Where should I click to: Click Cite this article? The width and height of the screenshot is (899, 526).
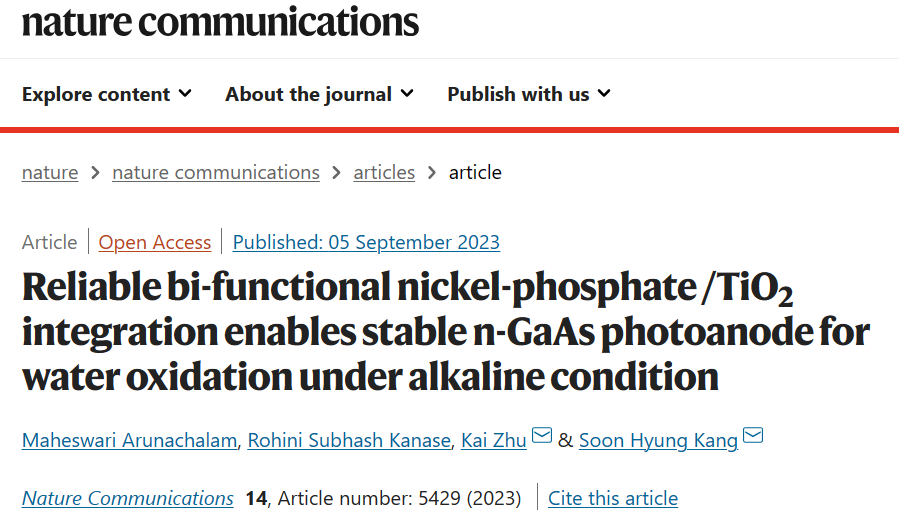tap(613, 498)
